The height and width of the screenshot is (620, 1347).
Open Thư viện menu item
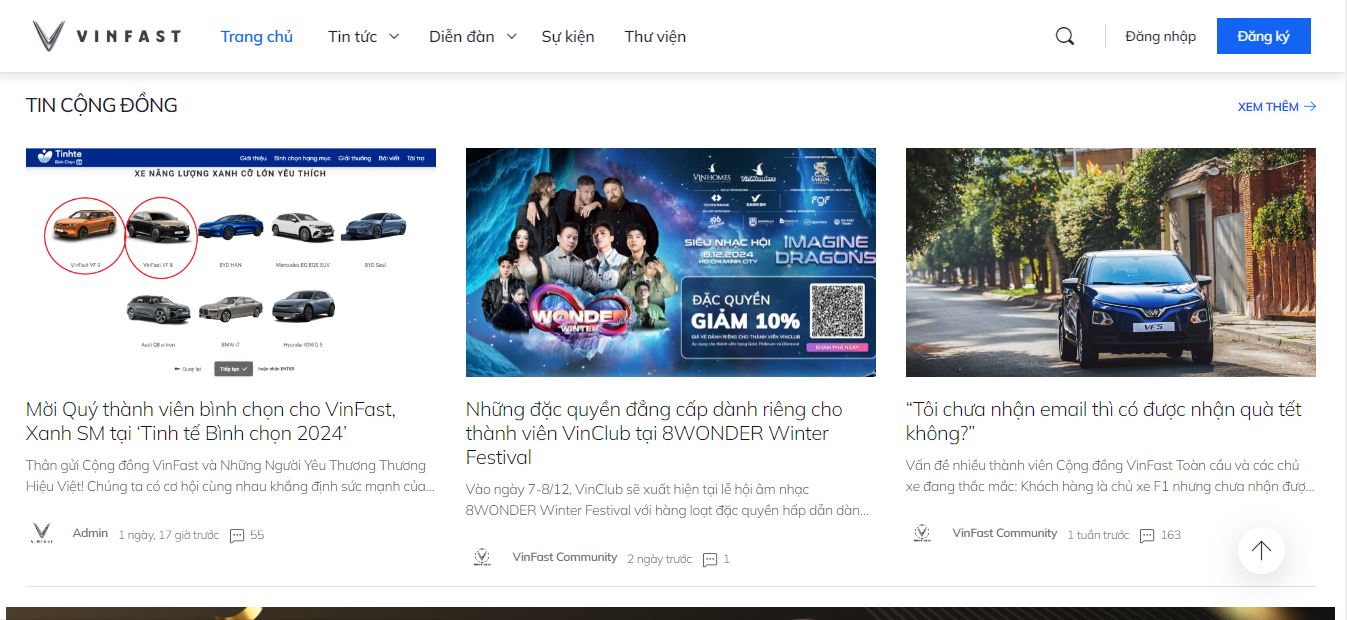[x=655, y=36]
